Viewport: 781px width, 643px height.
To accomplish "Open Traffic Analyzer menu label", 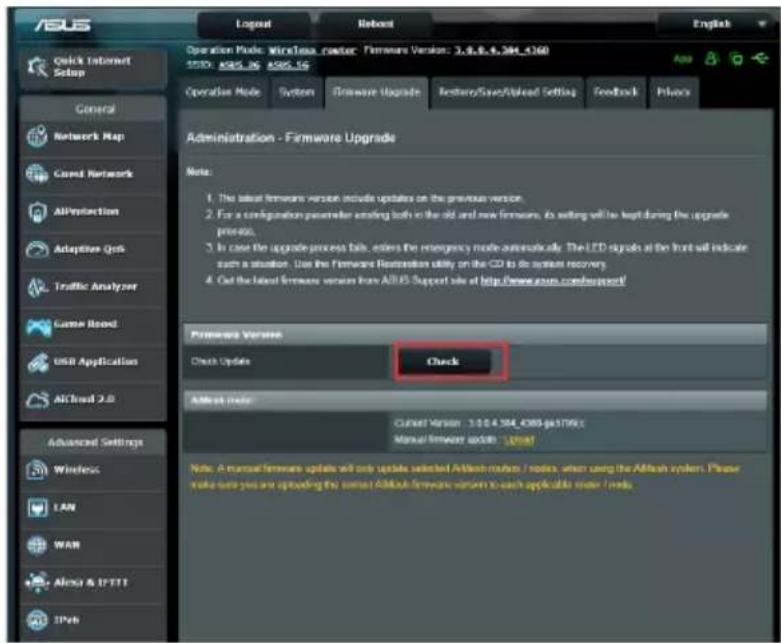I will (95, 286).
